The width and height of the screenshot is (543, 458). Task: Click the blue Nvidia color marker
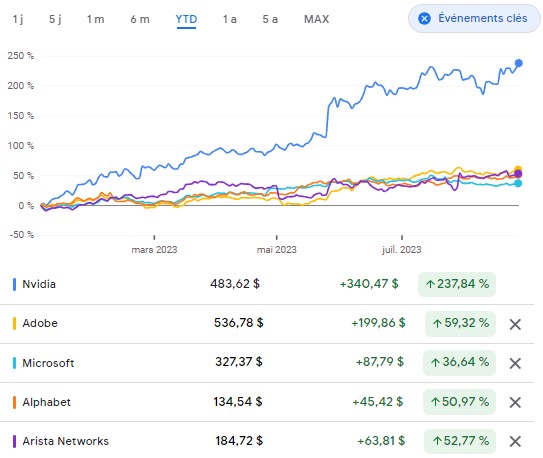click(x=14, y=285)
